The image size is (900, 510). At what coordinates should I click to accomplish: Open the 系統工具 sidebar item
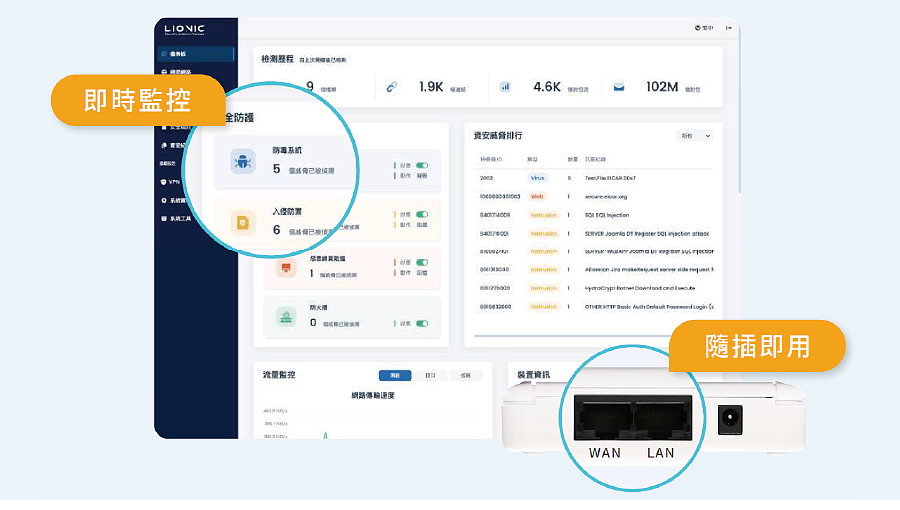tap(176, 219)
